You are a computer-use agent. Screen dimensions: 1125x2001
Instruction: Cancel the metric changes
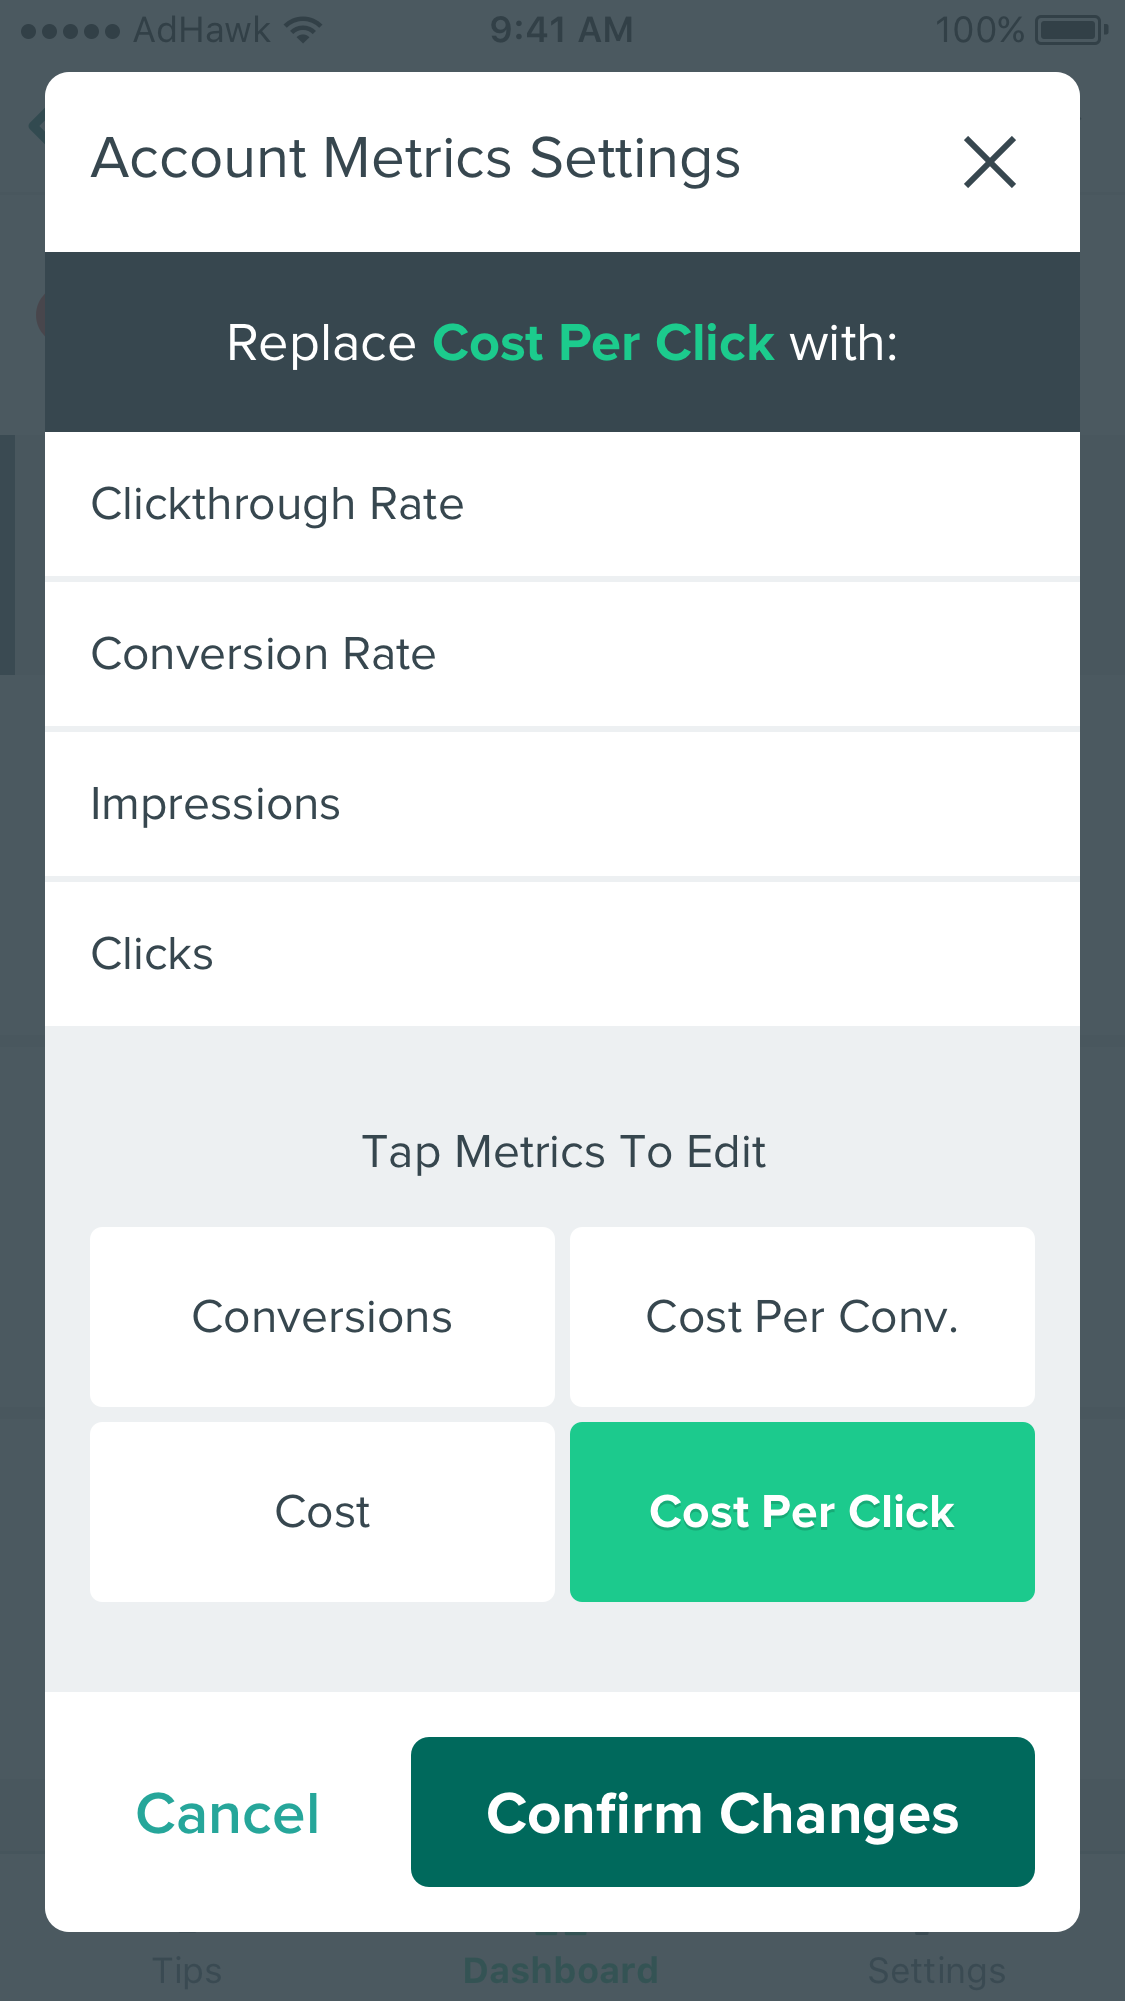pyautogui.click(x=228, y=1813)
